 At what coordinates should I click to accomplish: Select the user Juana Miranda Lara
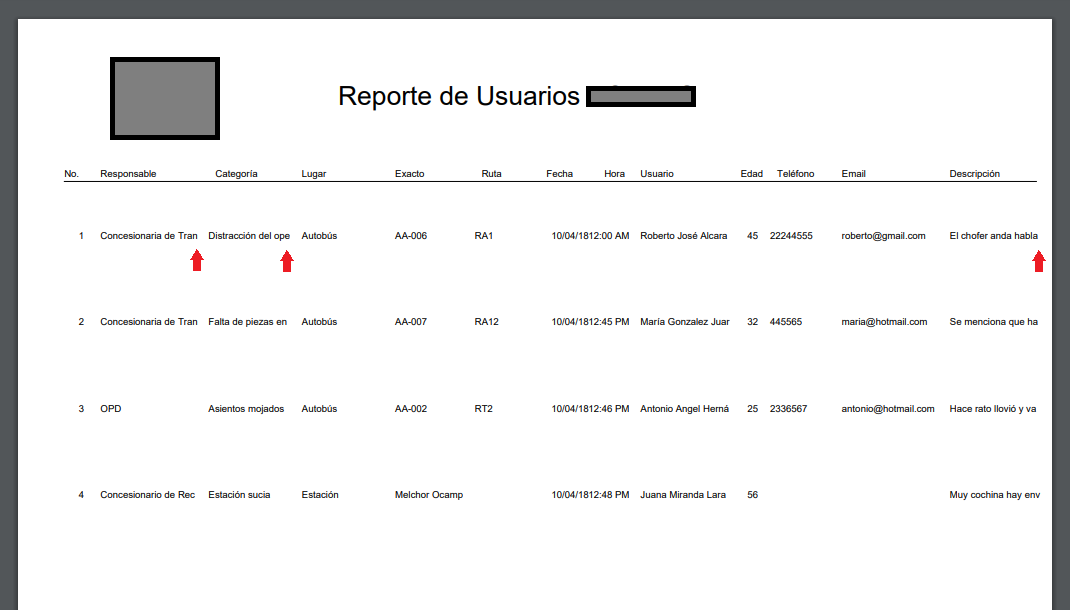click(x=682, y=495)
